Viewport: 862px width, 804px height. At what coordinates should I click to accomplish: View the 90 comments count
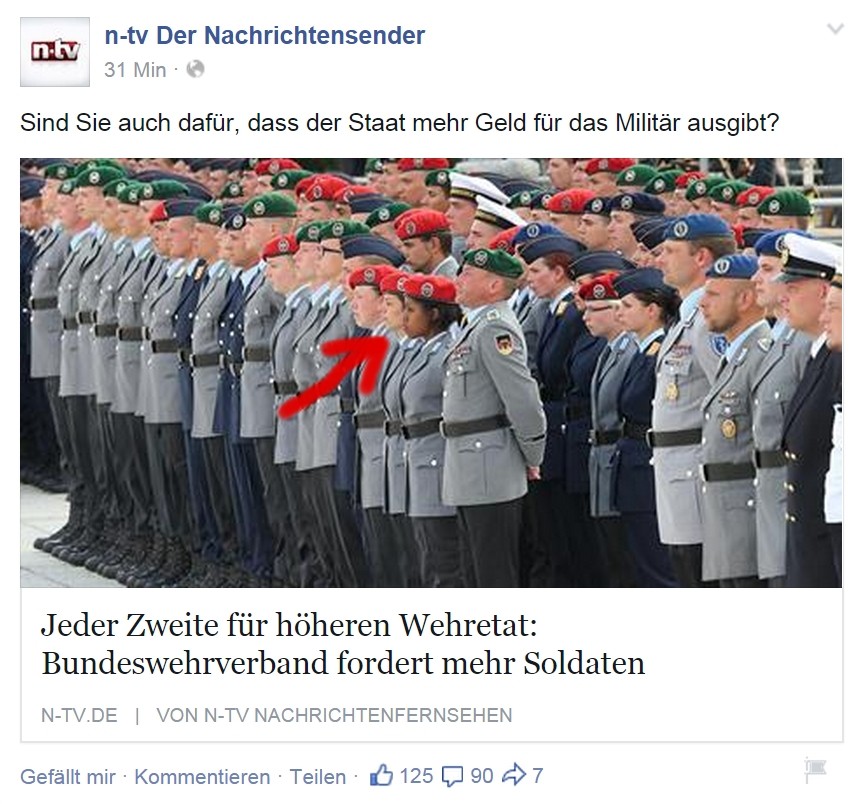coord(482,776)
